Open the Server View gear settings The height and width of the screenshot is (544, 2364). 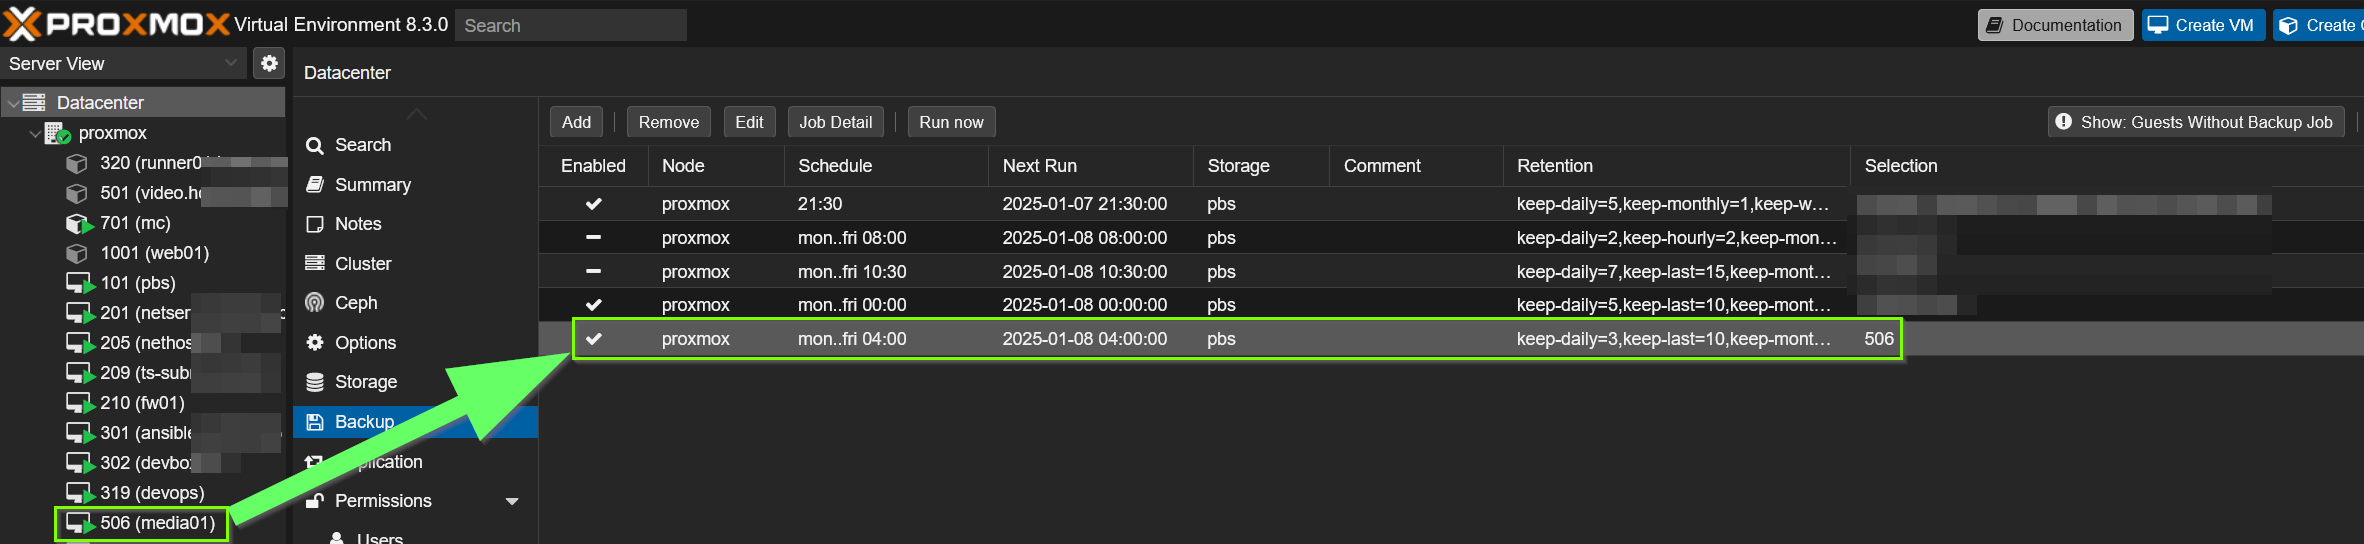269,63
